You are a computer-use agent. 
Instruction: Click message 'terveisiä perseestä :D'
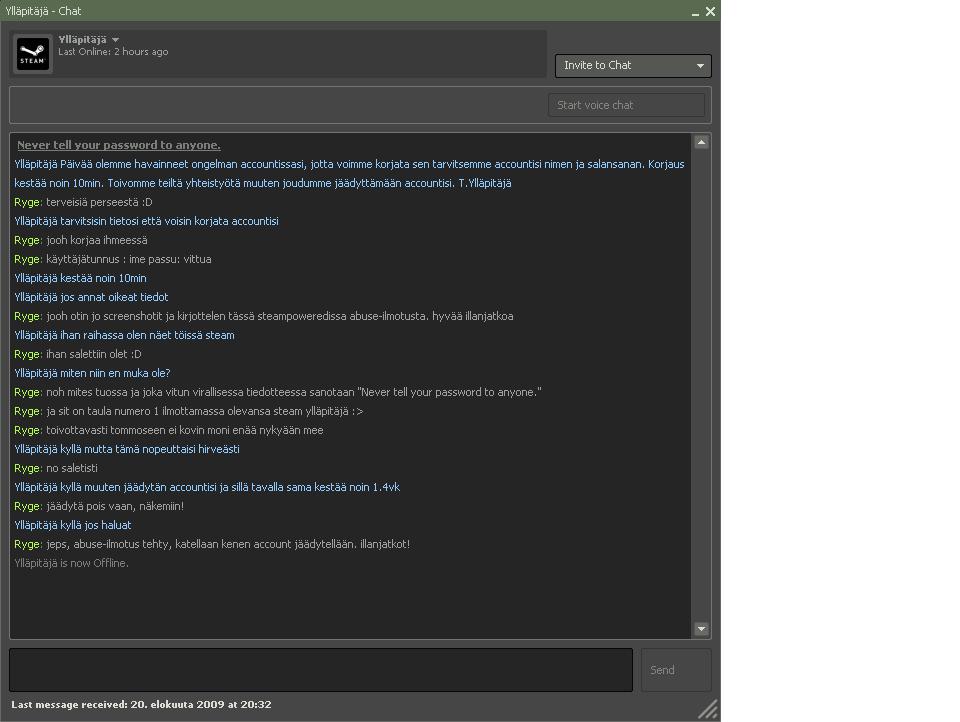click(99, 202)
